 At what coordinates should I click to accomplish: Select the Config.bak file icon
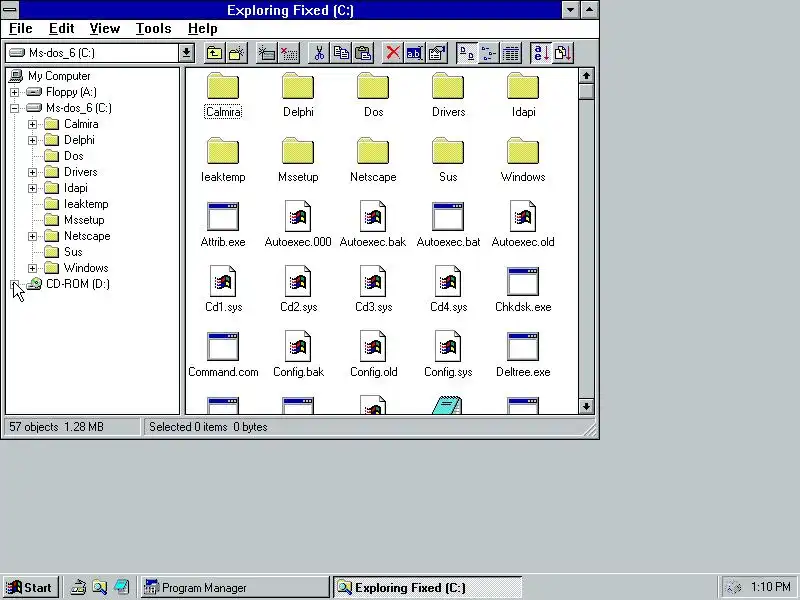(x=298, y=346)
